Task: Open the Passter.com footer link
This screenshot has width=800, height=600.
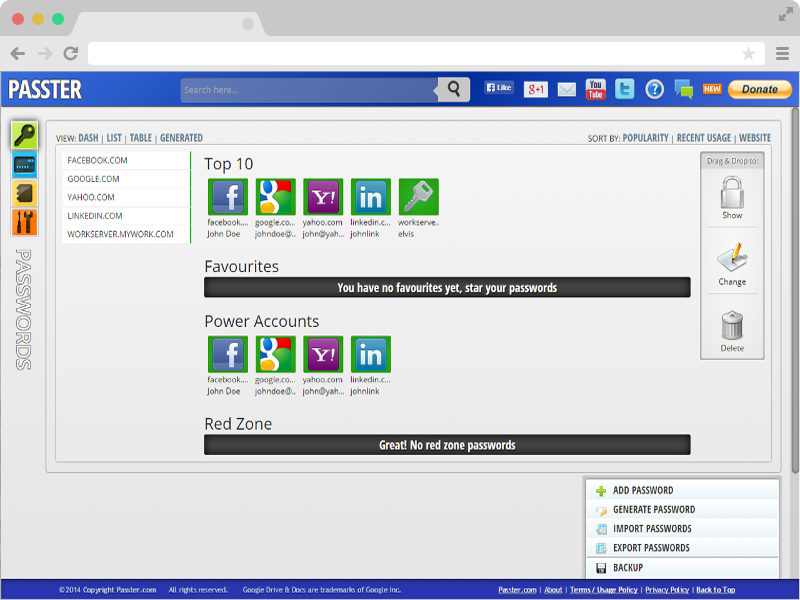Action: (x=517, y=590)
